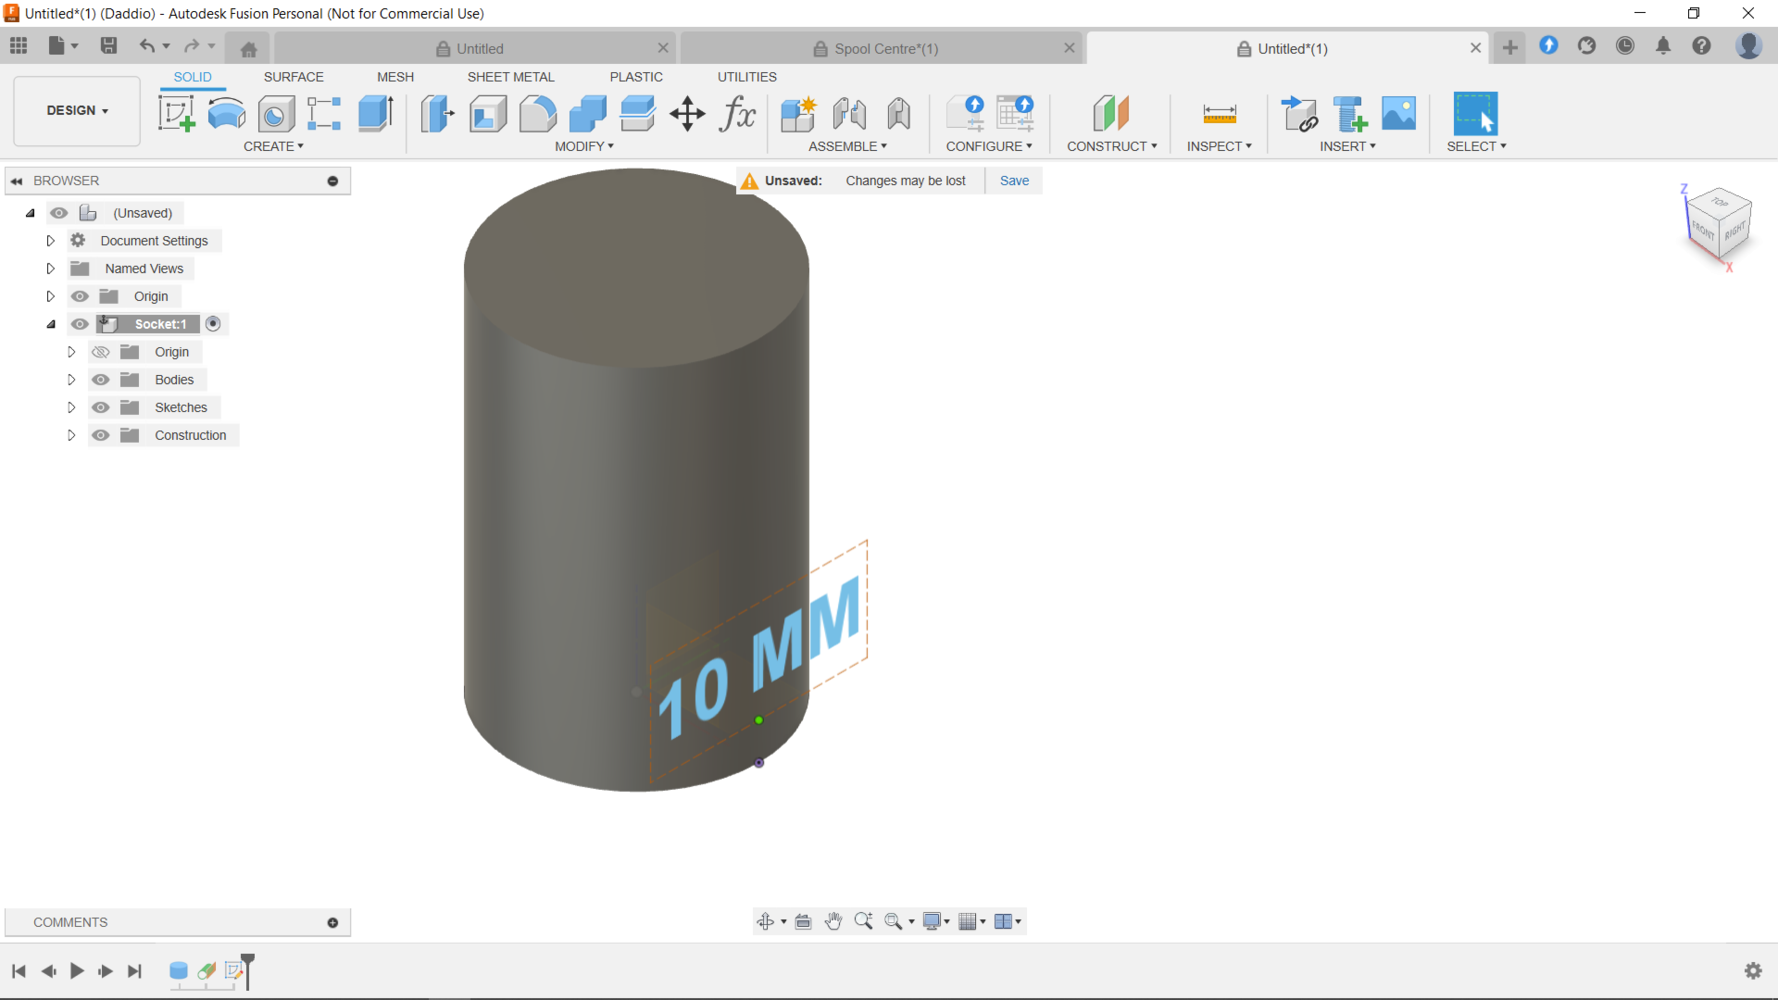Select the Create Sketch tool
1778x1000 pixels.
[x=177, y=114]
